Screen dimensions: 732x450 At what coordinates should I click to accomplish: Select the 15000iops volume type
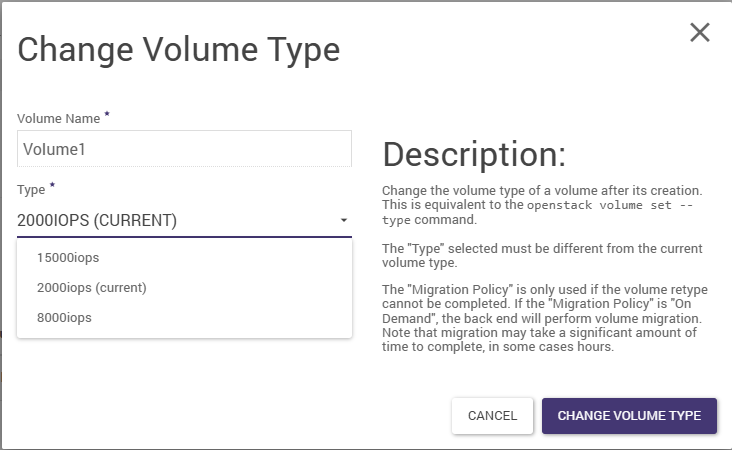tap(68, 258)
